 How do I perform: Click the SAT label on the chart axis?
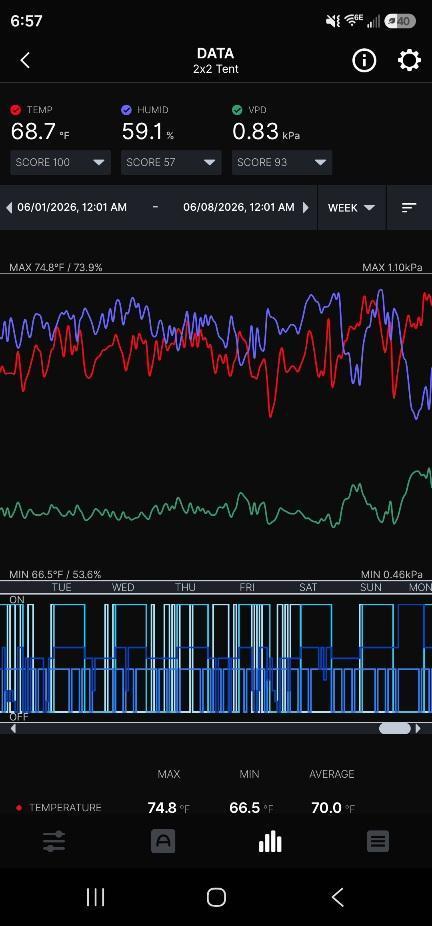coord(308,587)
